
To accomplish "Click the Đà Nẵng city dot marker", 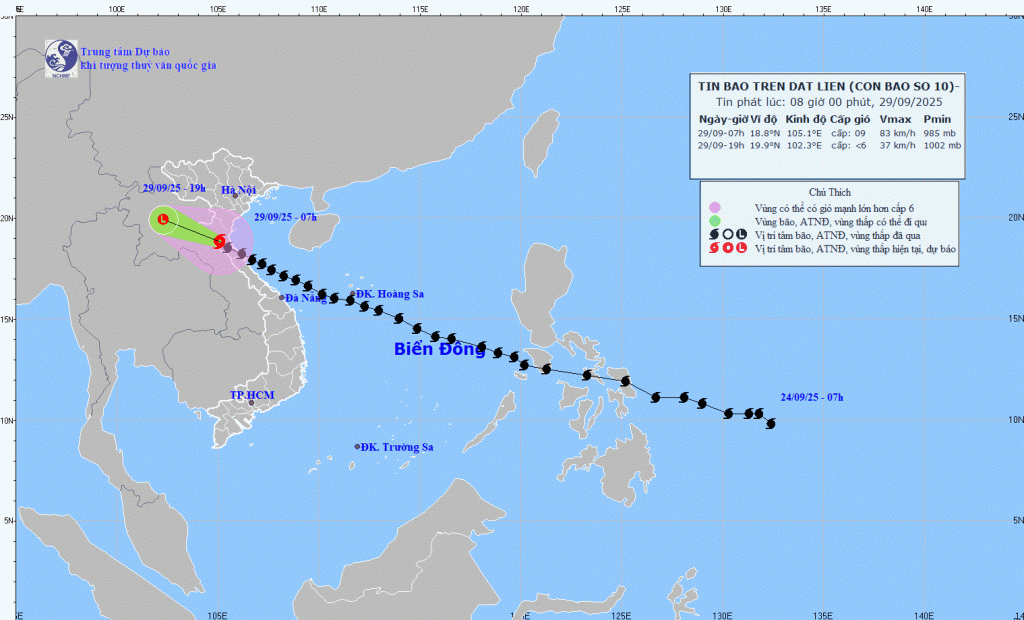I will click(282, 297).
